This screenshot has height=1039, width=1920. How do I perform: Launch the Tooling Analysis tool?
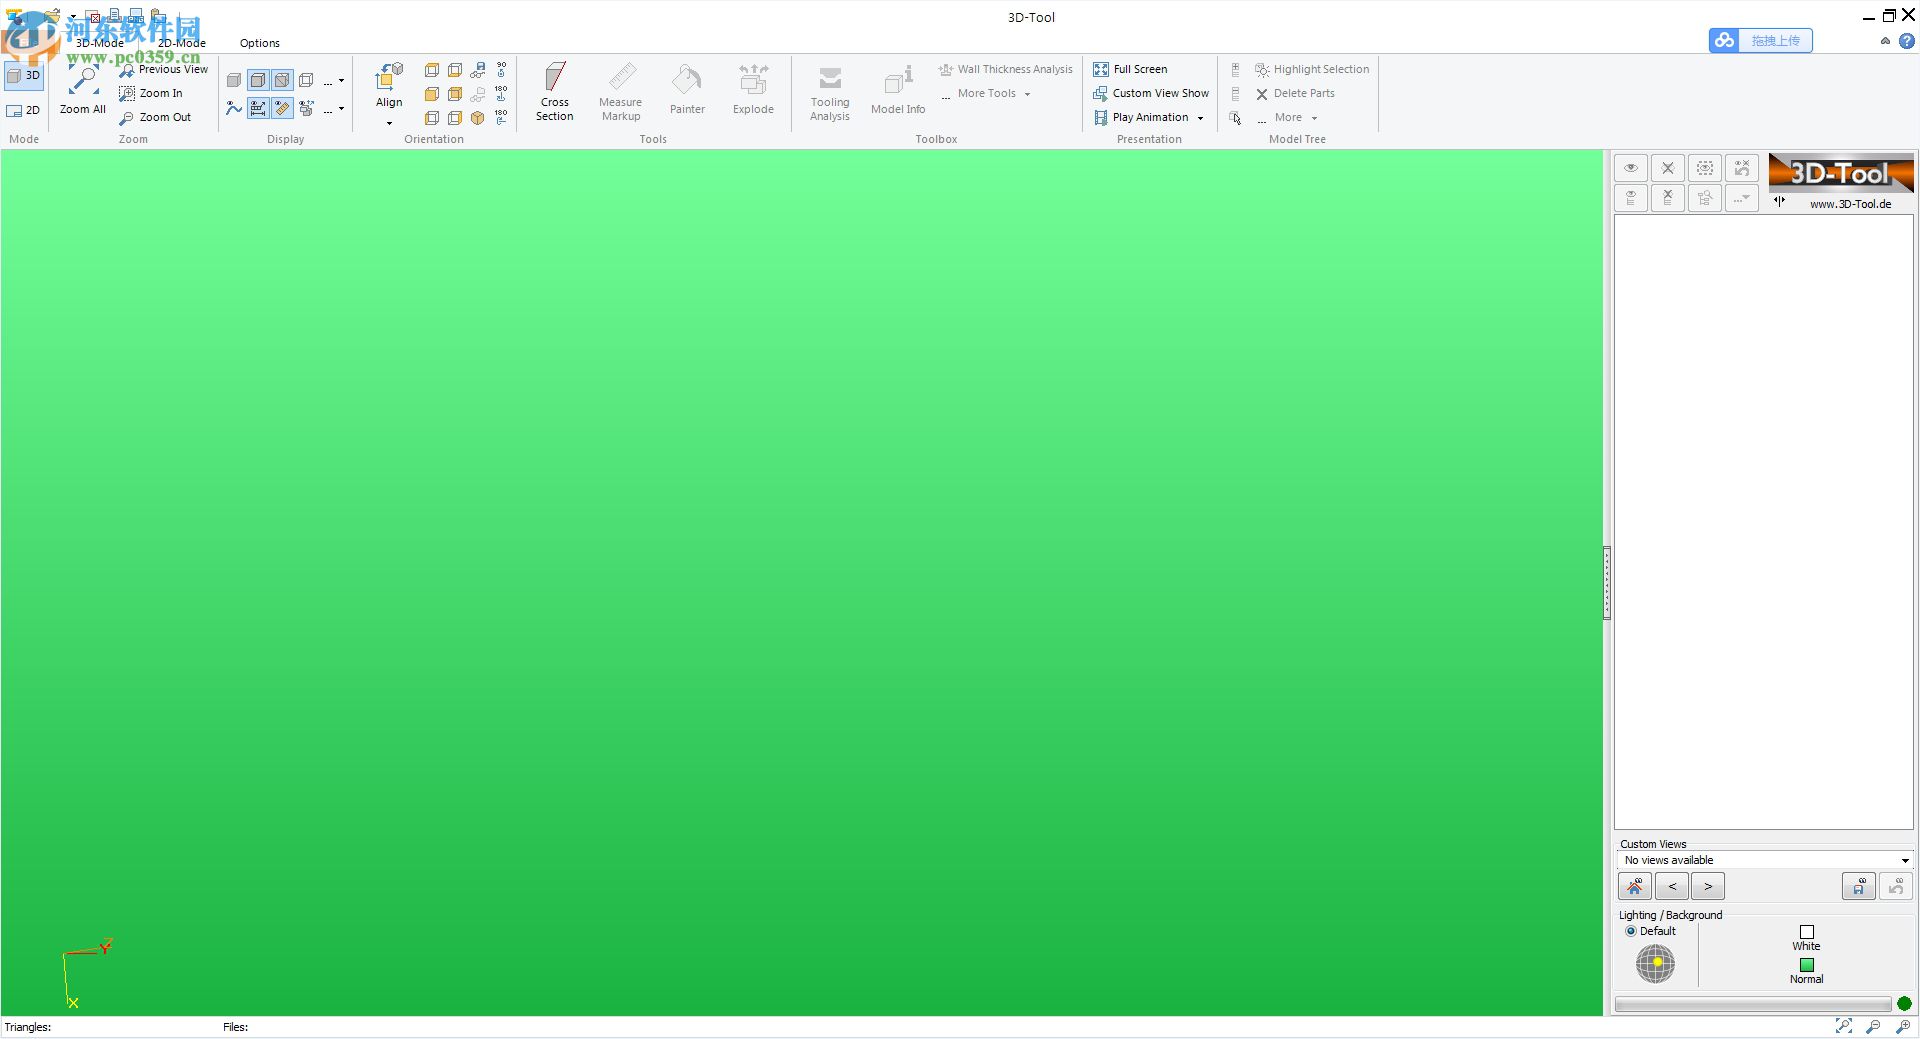829,92
